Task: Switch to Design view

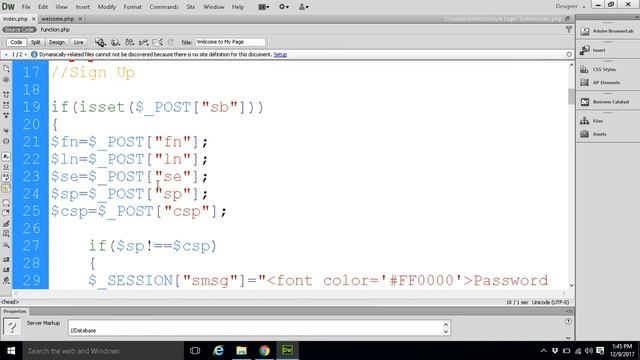Action: click(x=57, y=42)
